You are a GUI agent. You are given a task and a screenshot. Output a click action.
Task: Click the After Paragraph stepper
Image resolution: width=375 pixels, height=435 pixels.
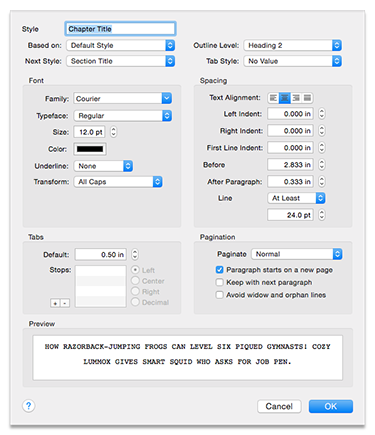(x=321, y=182)
